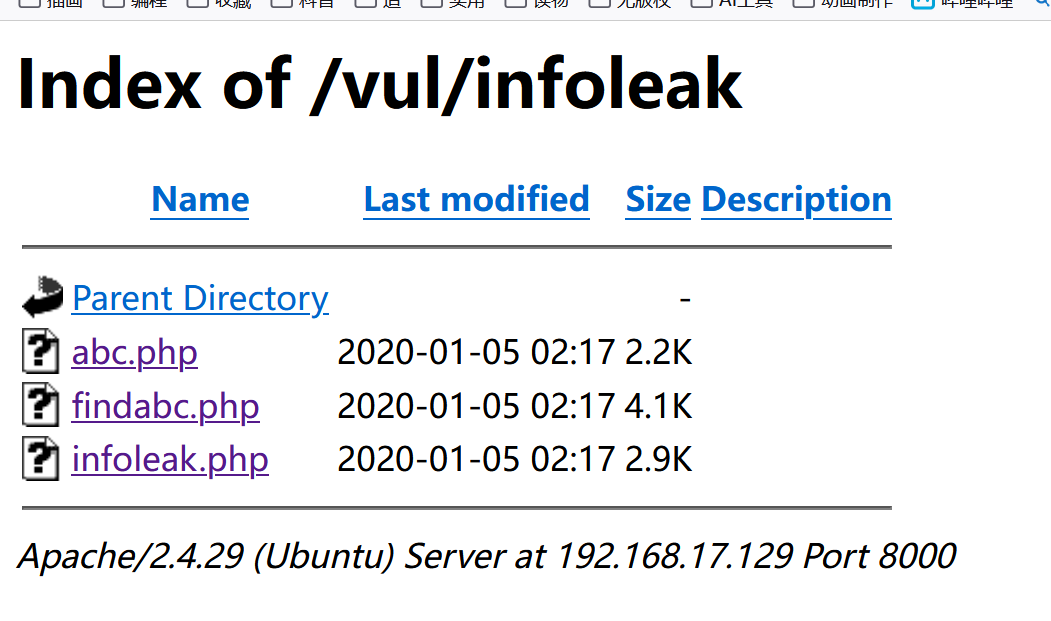Open the abc.php file link
Viewport: 1051px width, 621px height.
click(135, 352)
